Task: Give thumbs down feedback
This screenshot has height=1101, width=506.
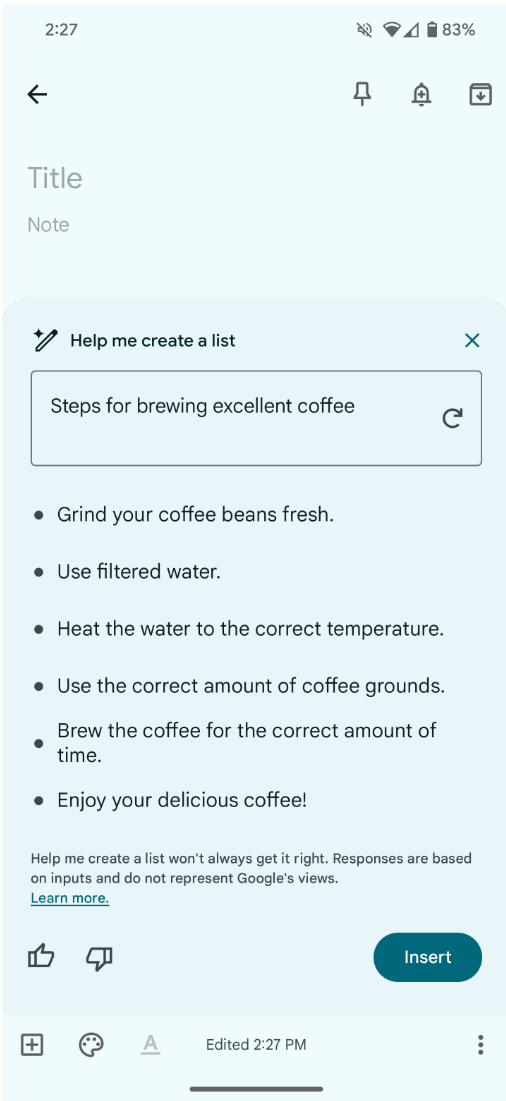Action: coord(99,958)
